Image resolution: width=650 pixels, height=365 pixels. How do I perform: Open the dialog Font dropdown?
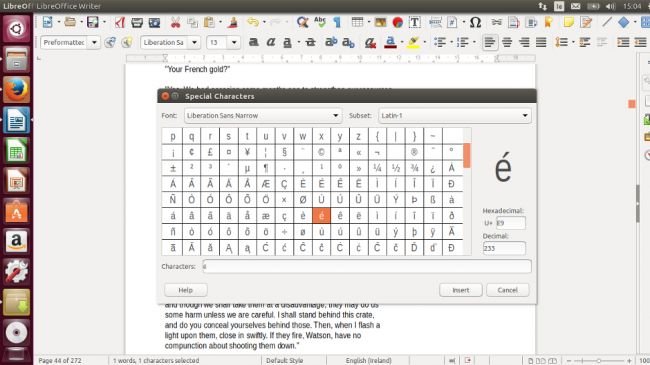[263, 115]
